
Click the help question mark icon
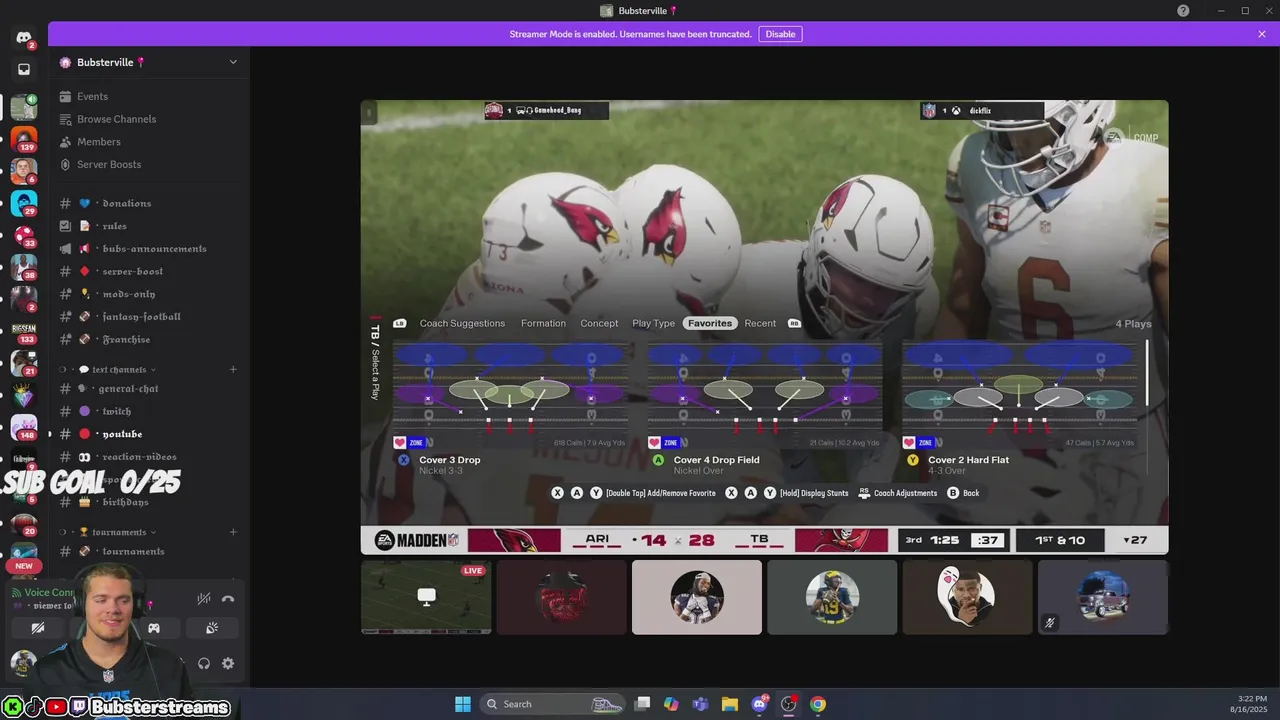pos(1183,11)
